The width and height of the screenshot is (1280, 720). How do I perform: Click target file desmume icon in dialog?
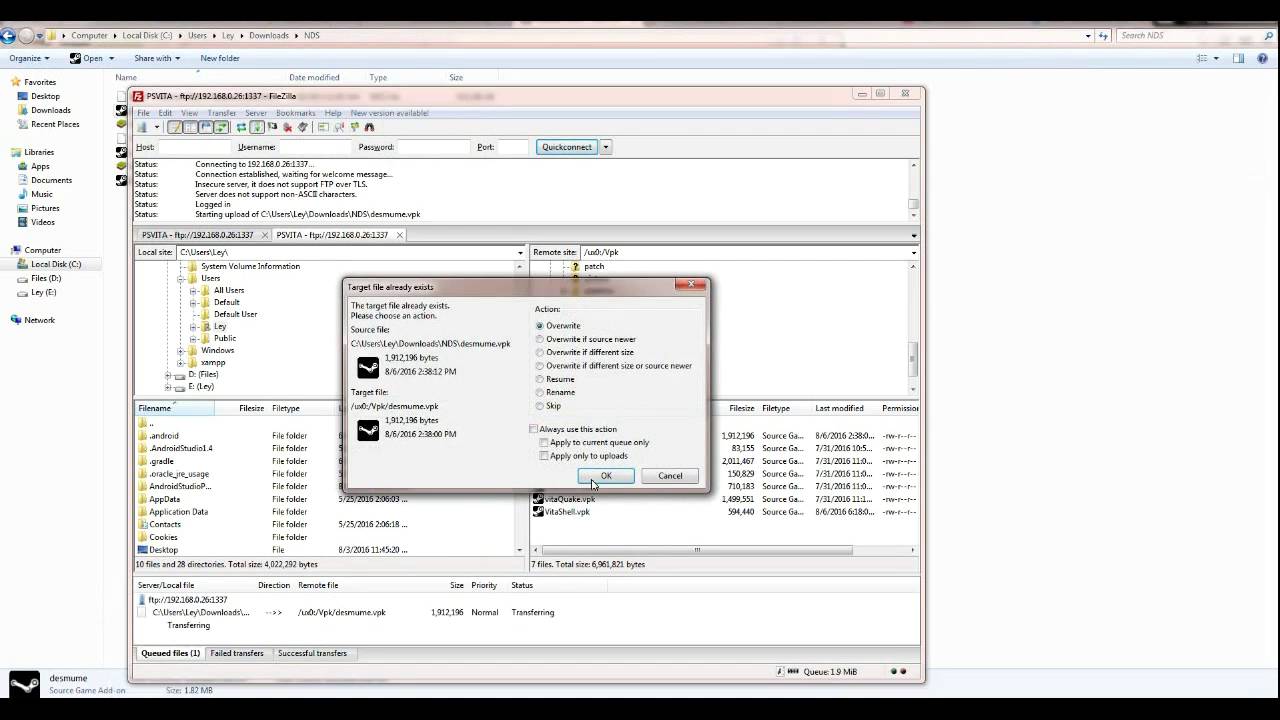[368, 430]
